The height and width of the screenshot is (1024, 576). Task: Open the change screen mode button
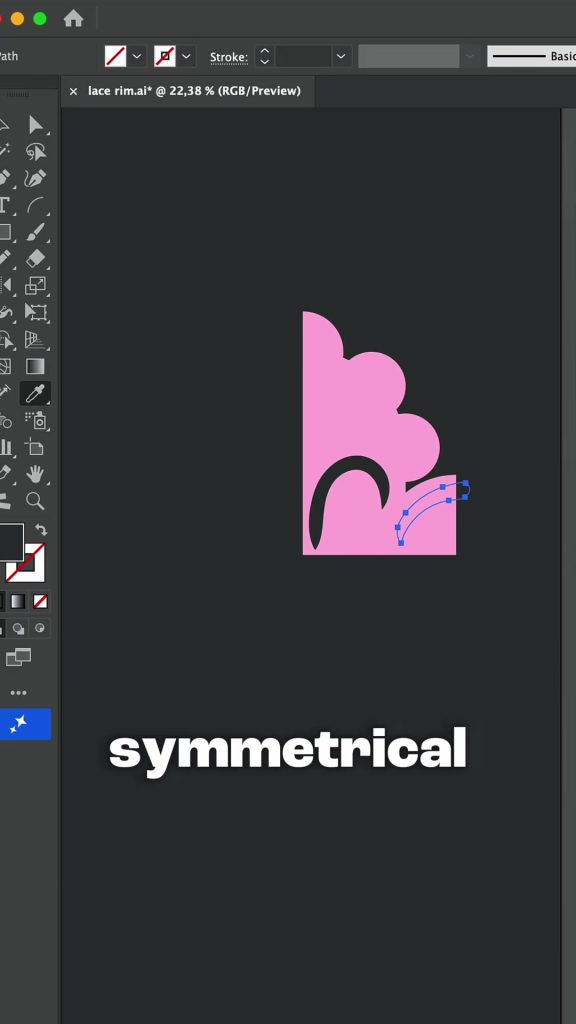tap(18, 657)
